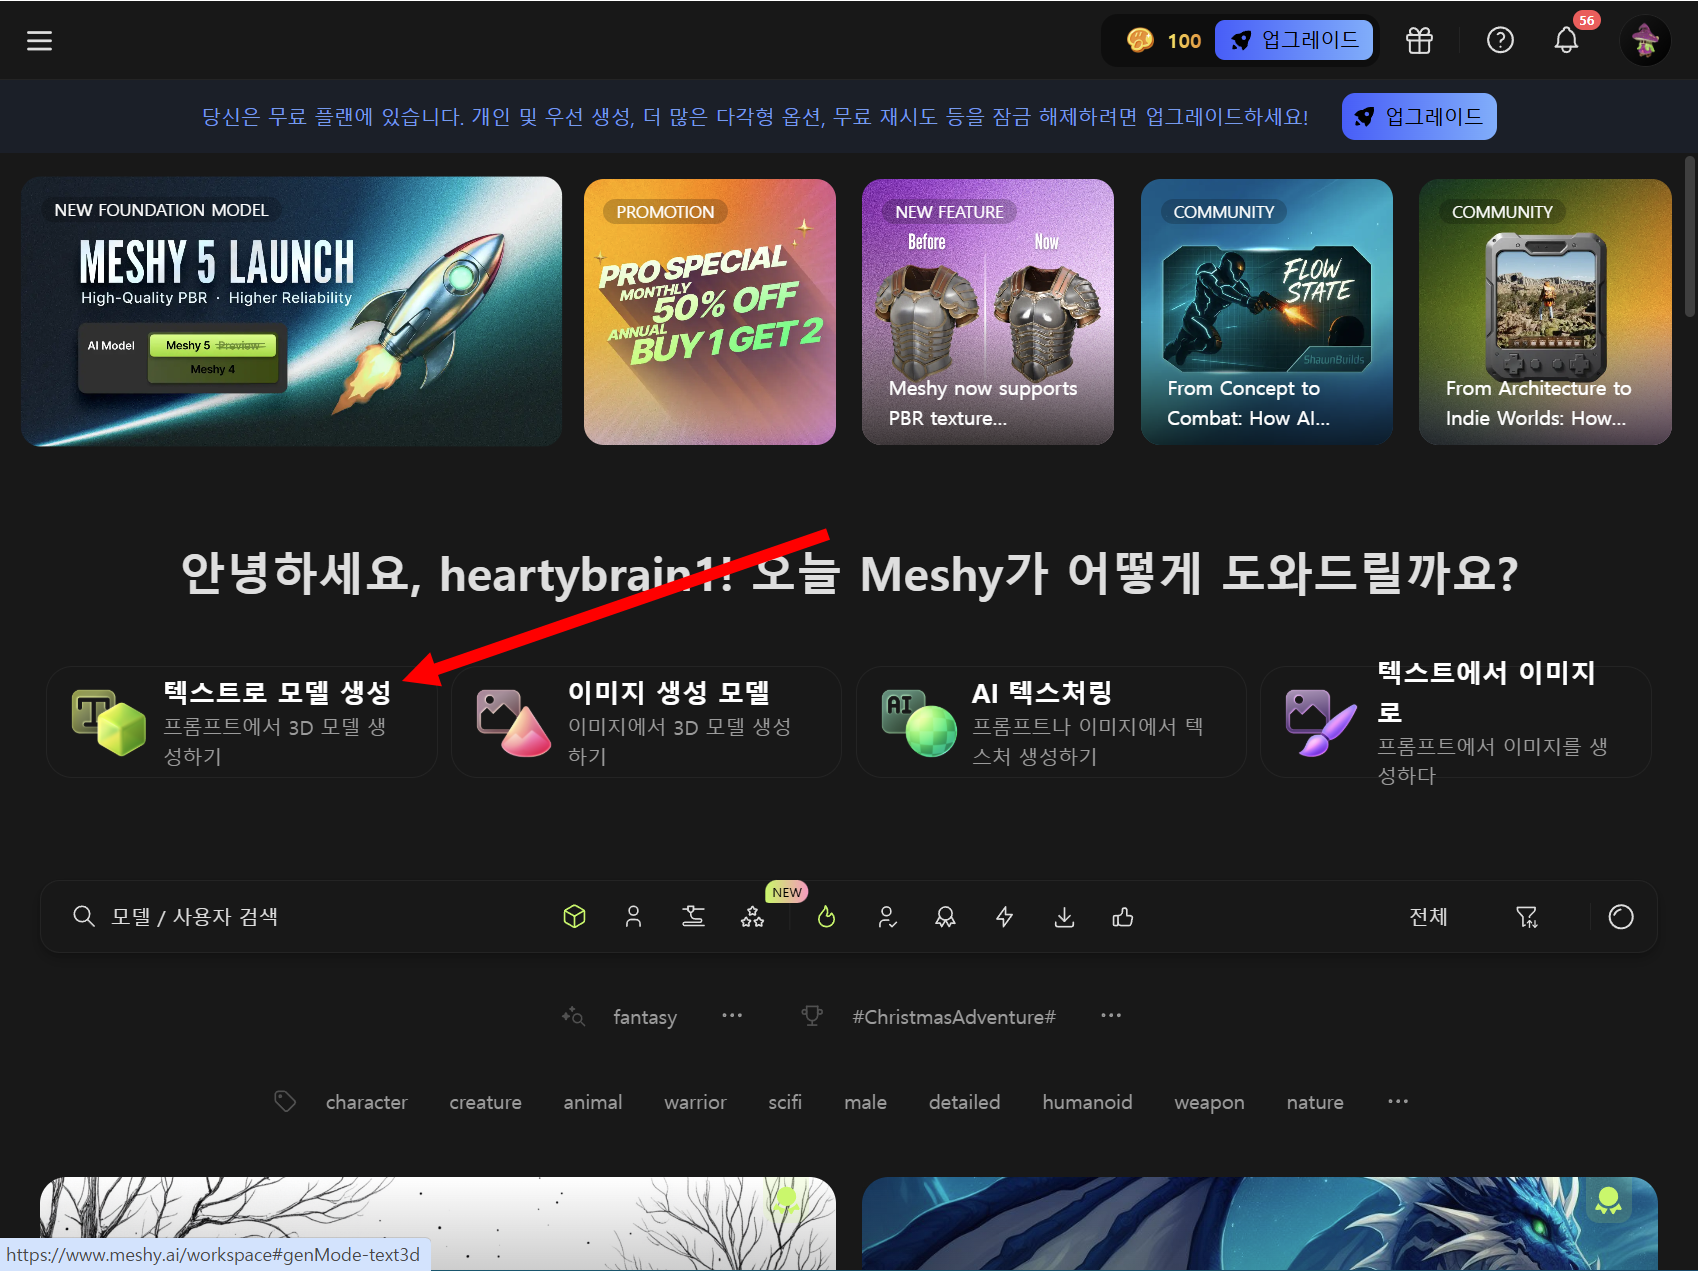Filter by the scifi tag
This screenshot has width=1698, height=1271.
tap(785, 1102)
